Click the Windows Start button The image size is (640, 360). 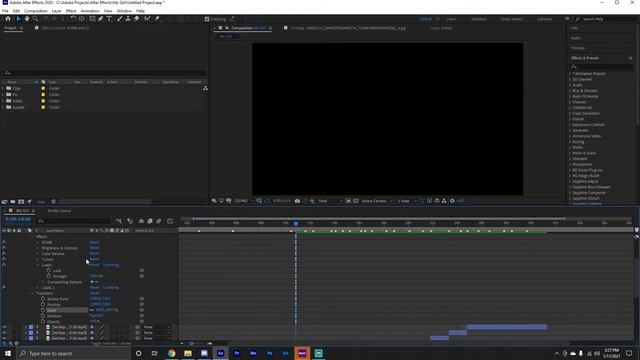pyautogui.click(x=8, y=353)
